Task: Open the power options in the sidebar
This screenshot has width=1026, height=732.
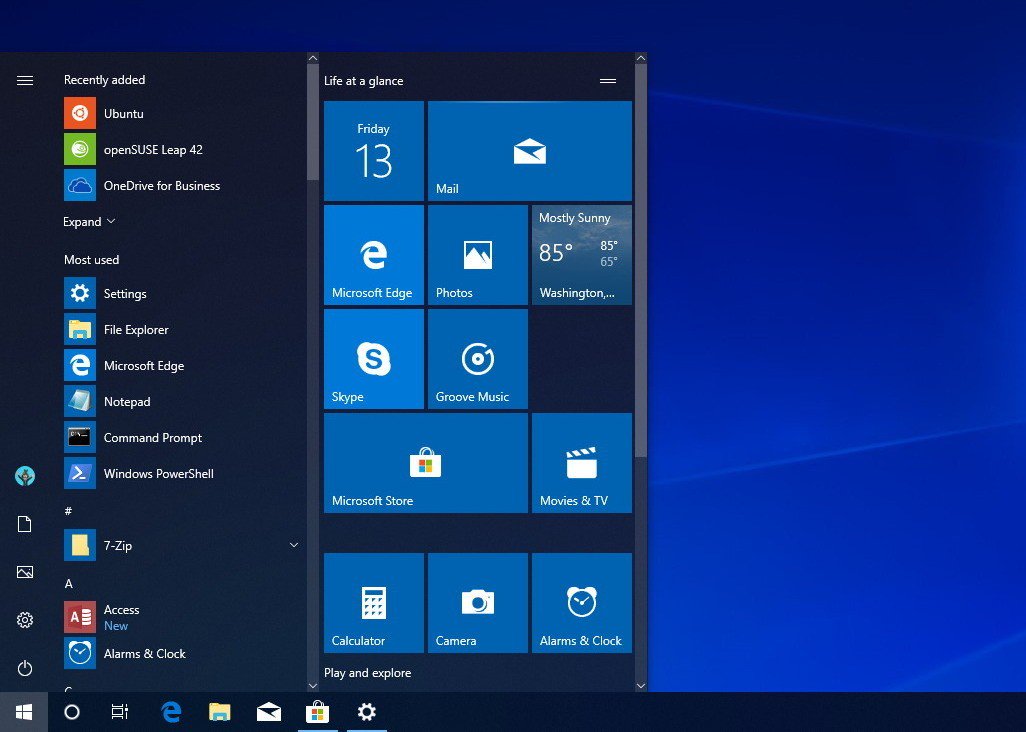Action: coord(25,668)
